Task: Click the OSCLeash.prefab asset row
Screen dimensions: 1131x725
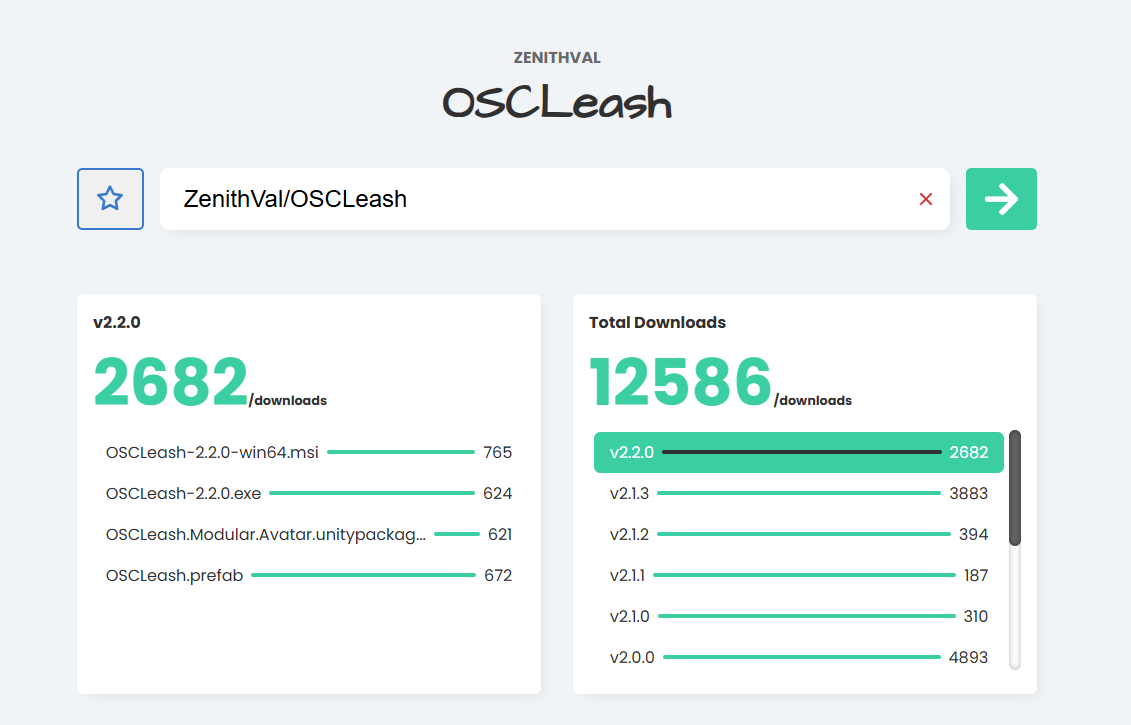Action: (308, 575)
